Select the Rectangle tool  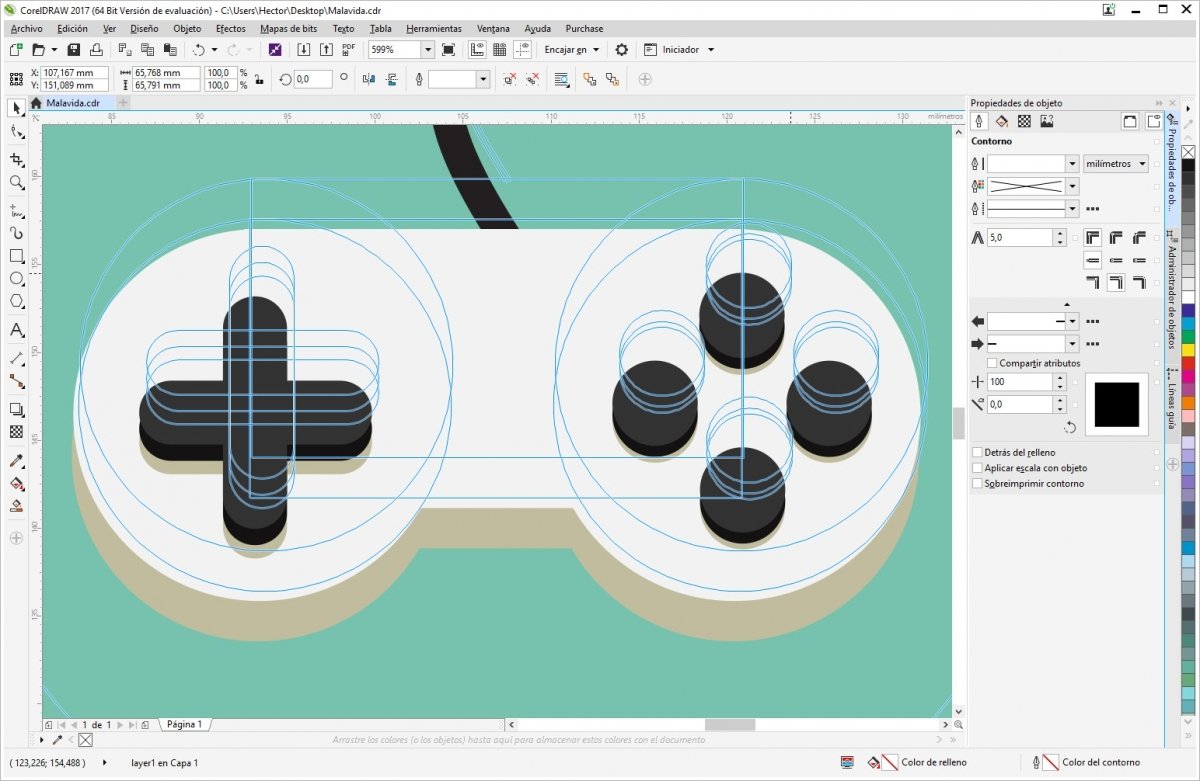point(16,256)
